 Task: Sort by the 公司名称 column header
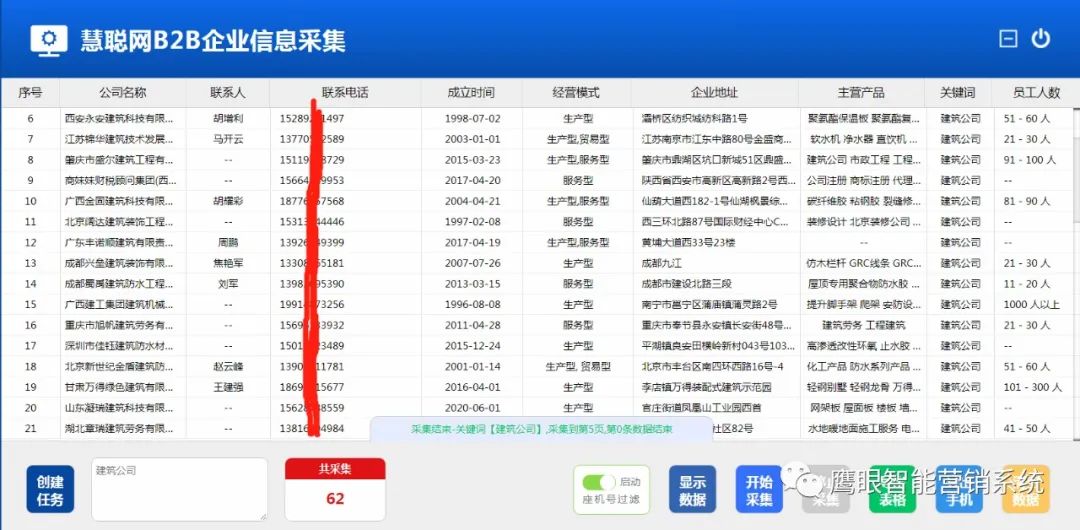coord(123,92)
